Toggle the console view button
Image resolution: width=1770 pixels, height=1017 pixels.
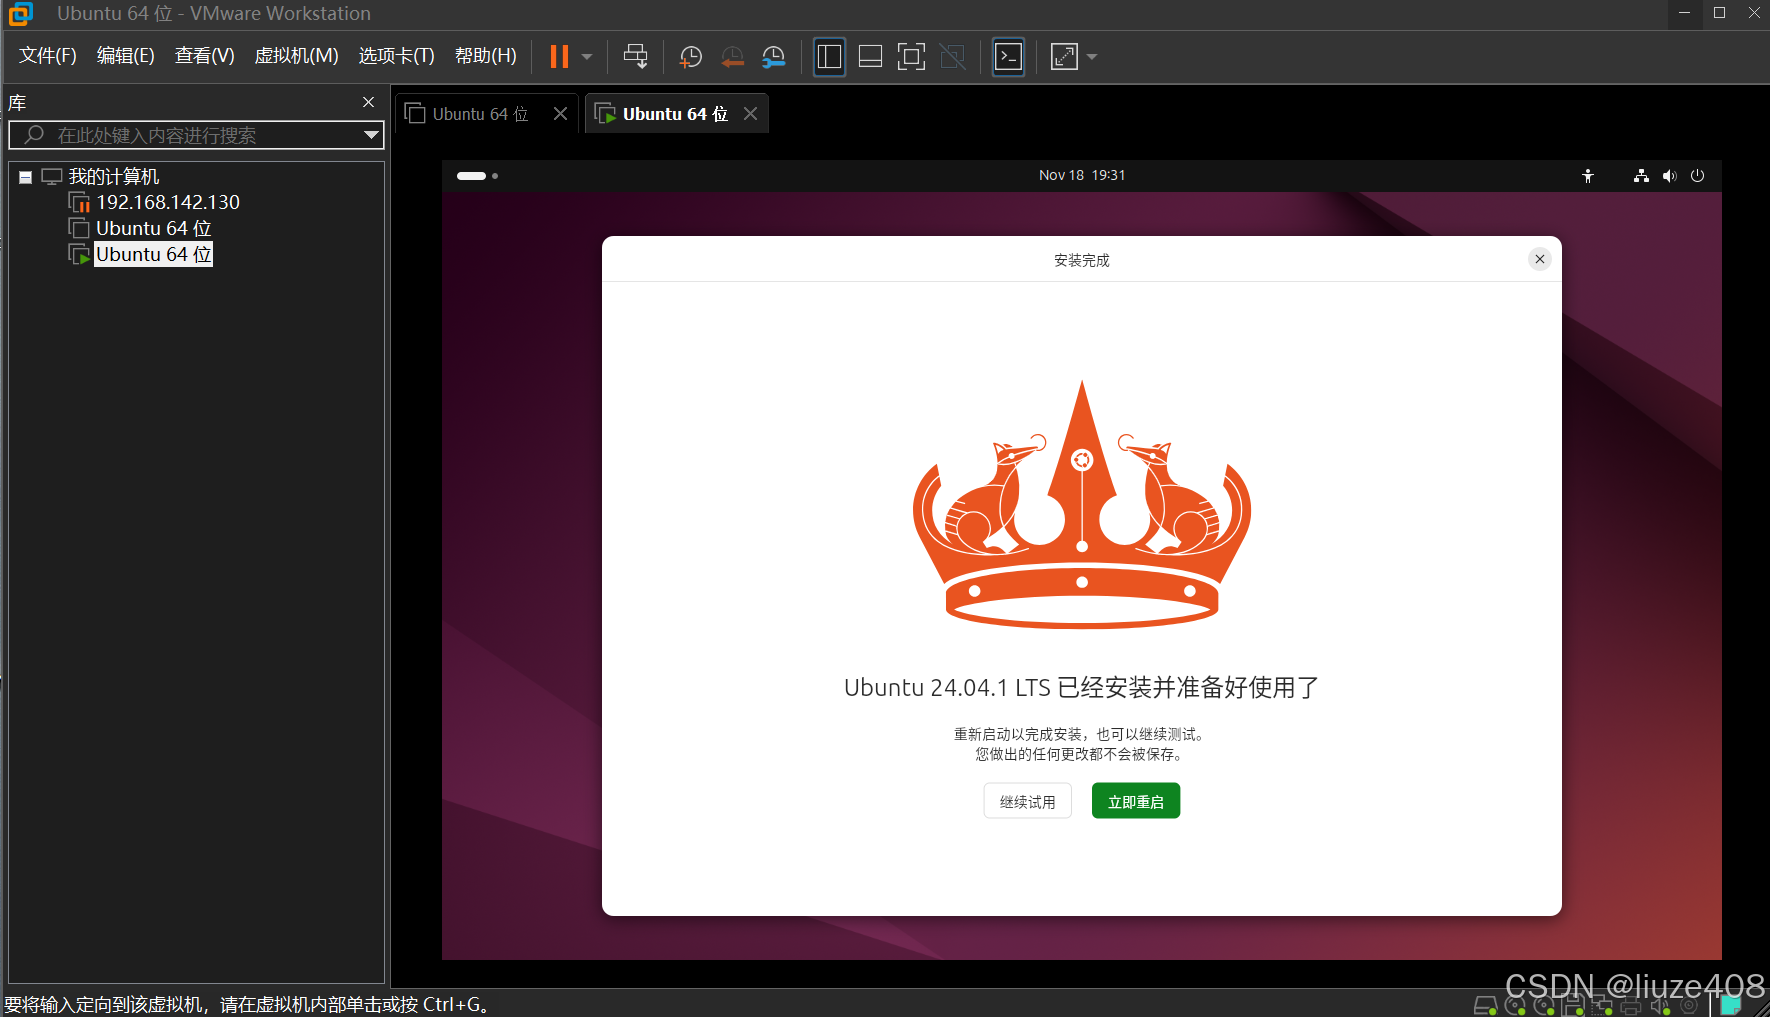(1008, 57)
